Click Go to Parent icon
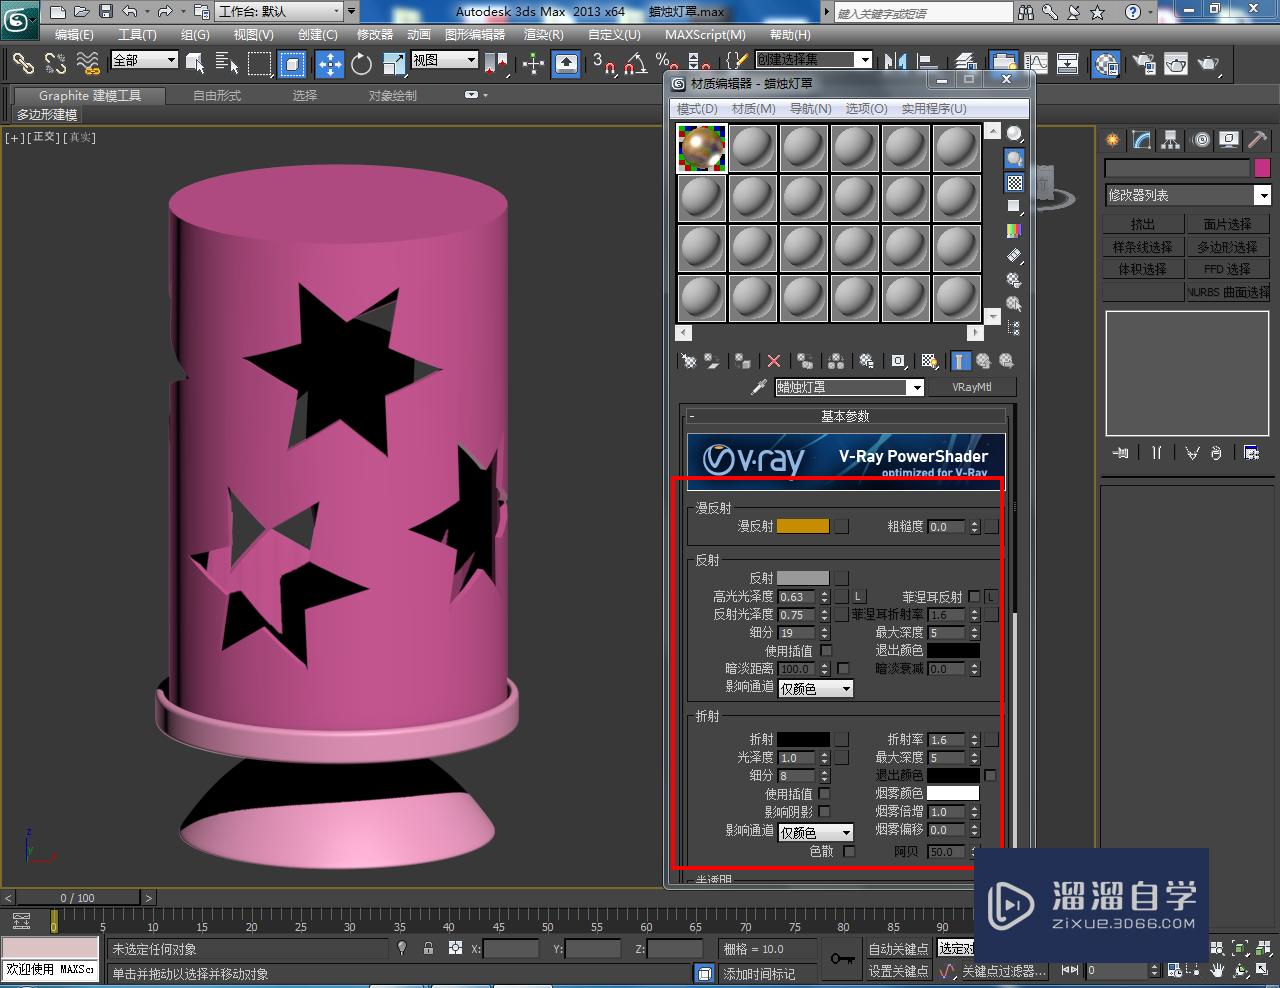The image size is (1280, 988). tap(983, 361)
